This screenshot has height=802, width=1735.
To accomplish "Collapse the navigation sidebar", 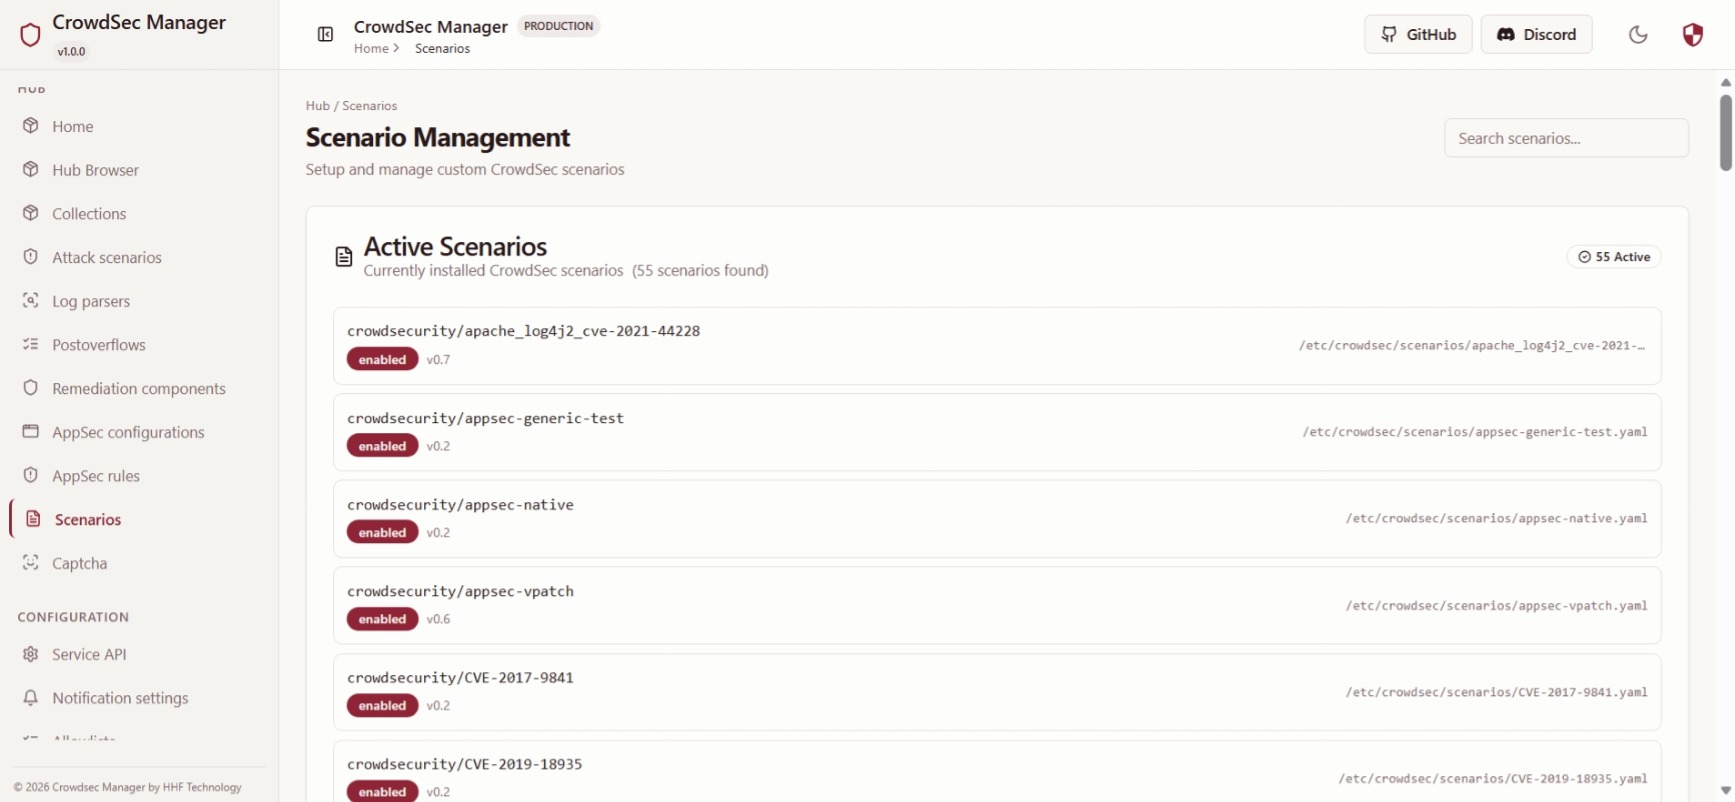I will pyautogui.click(x=325, y=34).
